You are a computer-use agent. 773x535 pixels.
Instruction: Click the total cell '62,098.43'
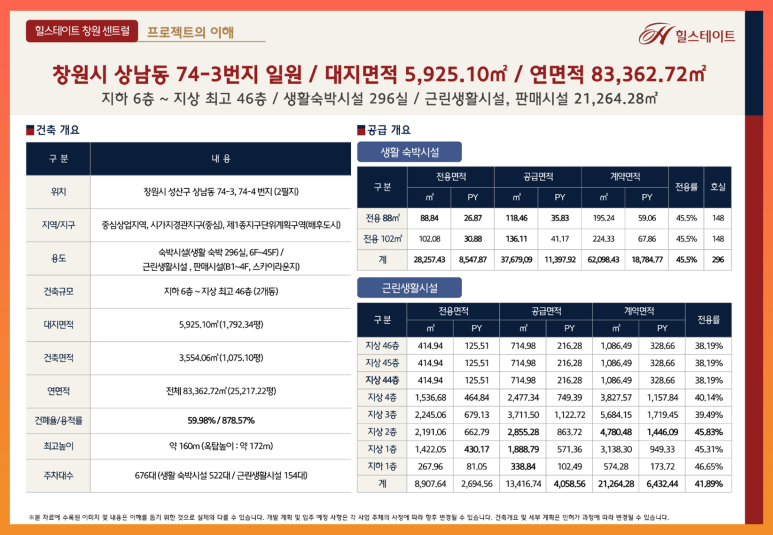(603, 259)
